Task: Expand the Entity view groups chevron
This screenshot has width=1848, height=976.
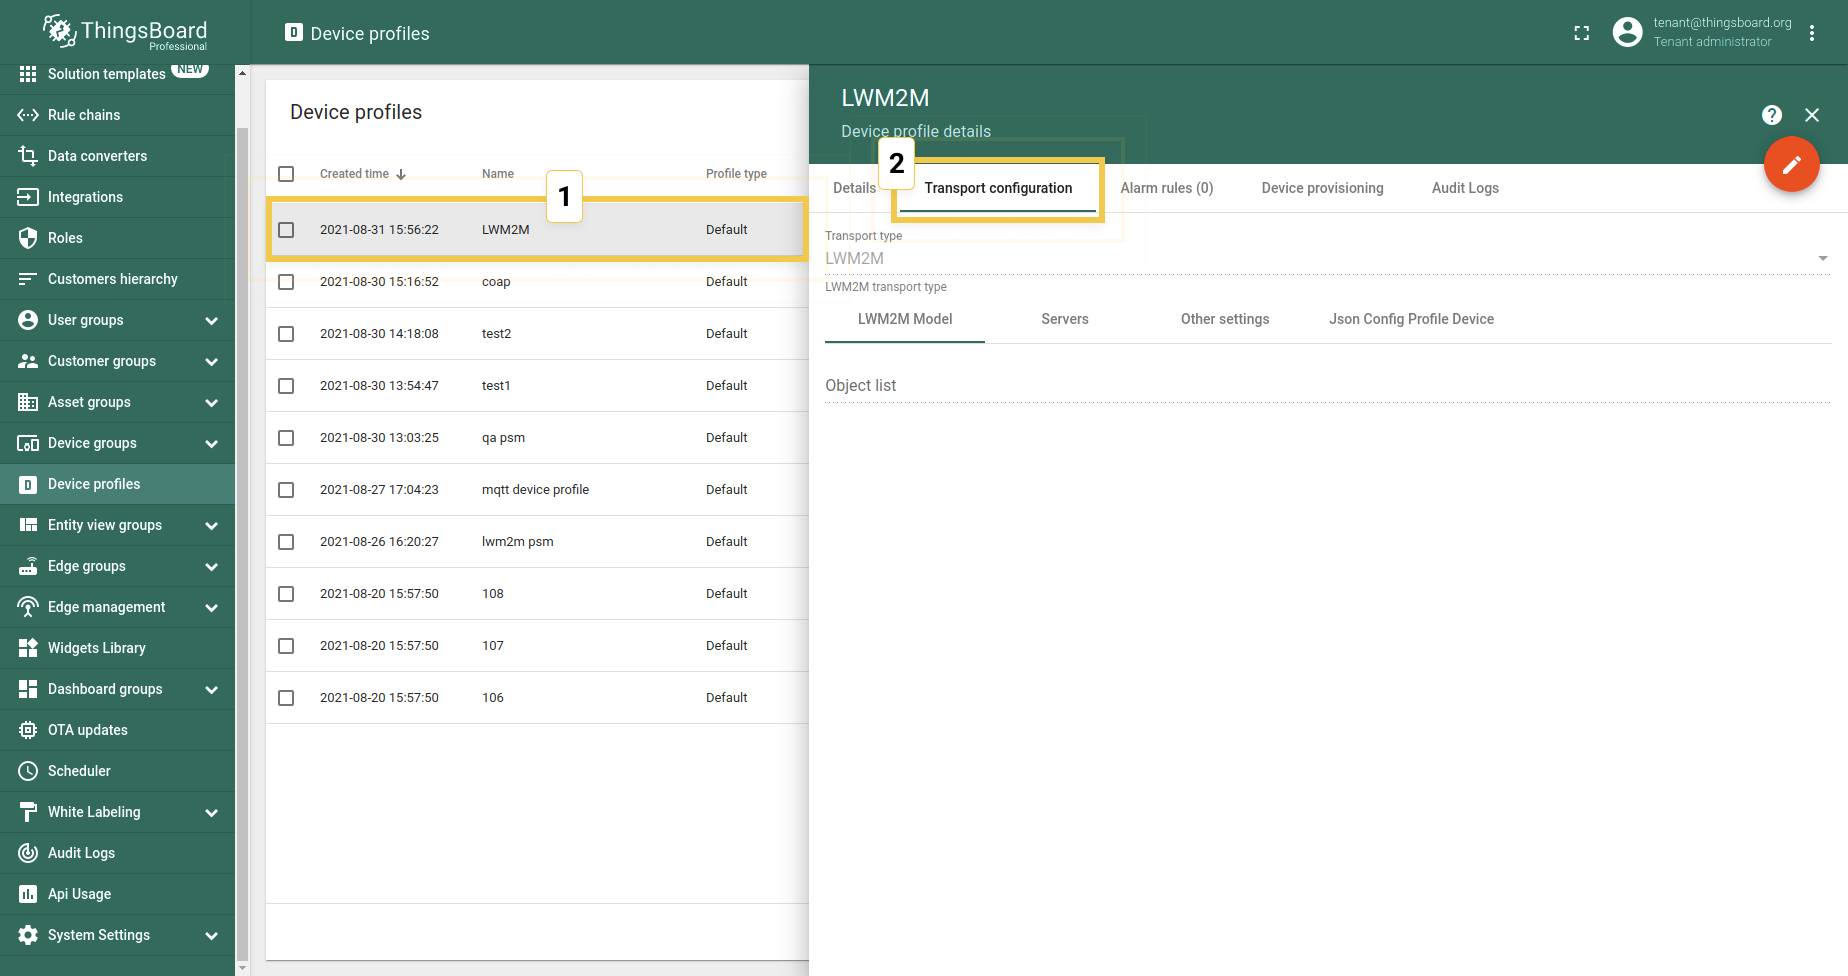Action: 211,526
